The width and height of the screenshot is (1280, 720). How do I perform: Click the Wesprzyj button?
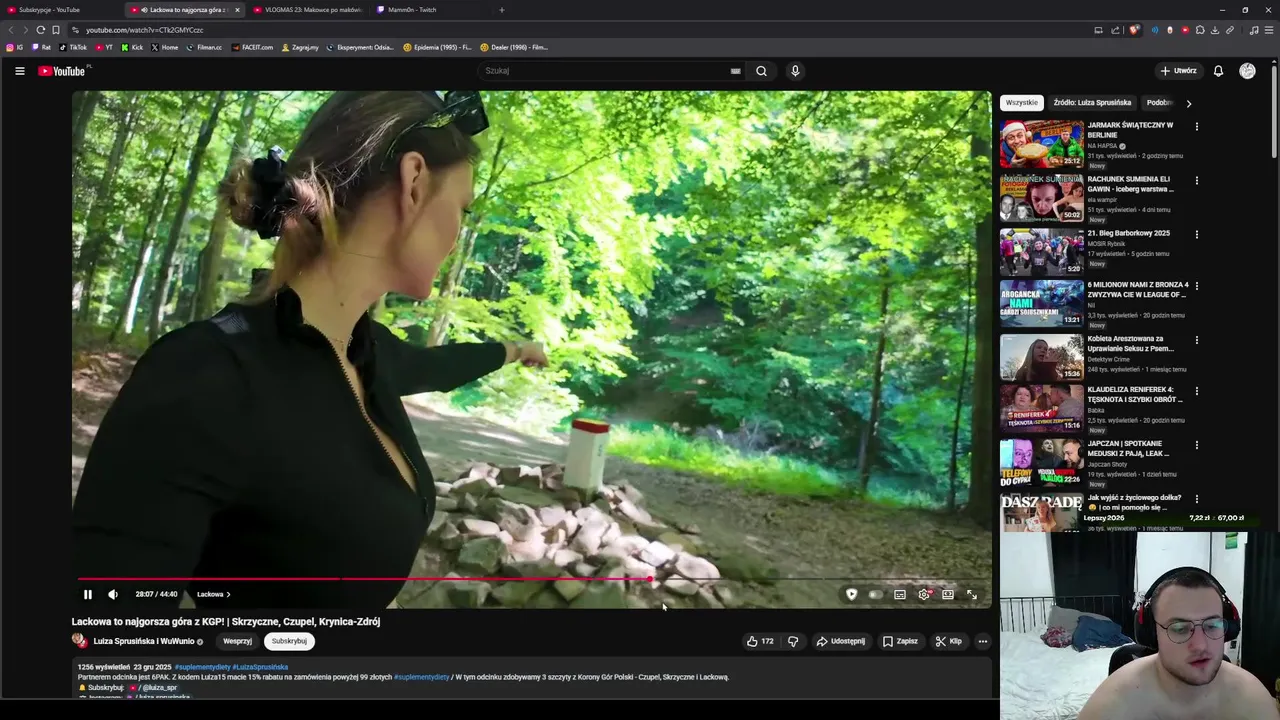click(x=237, y=641)
